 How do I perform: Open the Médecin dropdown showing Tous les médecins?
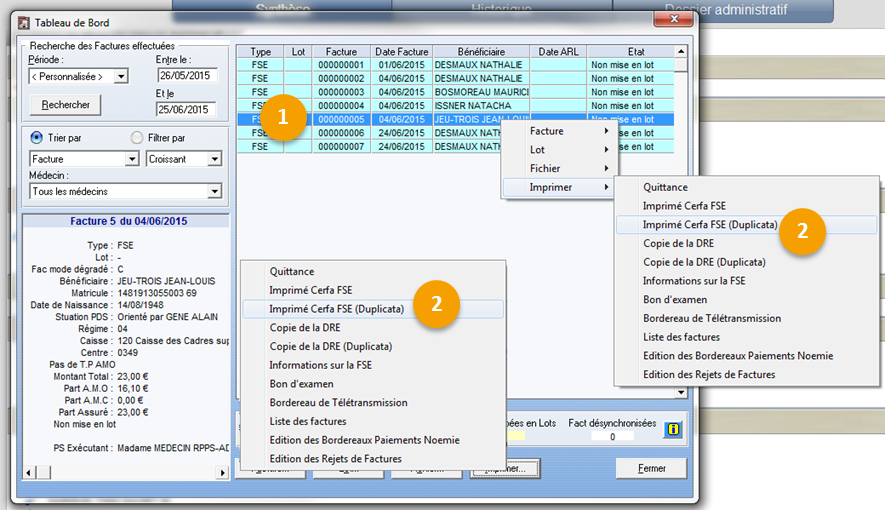(x=214, y=191)
